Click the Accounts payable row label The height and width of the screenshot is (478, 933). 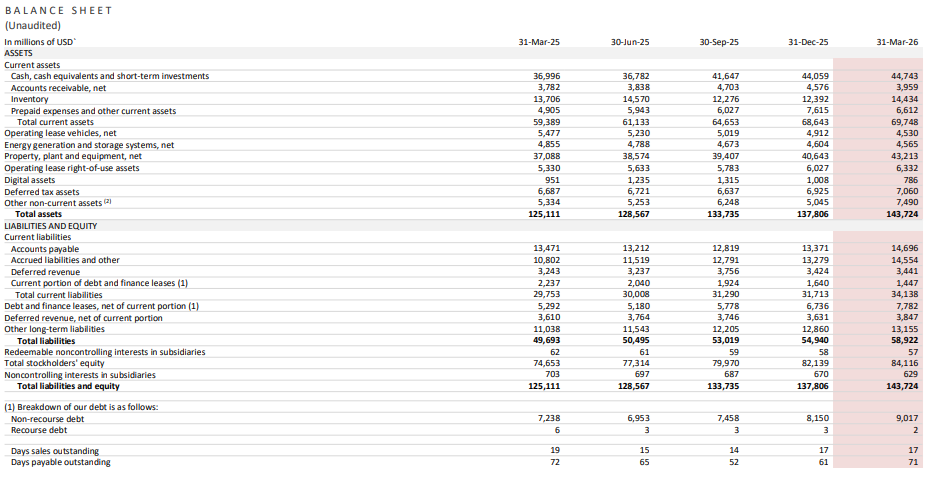44,248
